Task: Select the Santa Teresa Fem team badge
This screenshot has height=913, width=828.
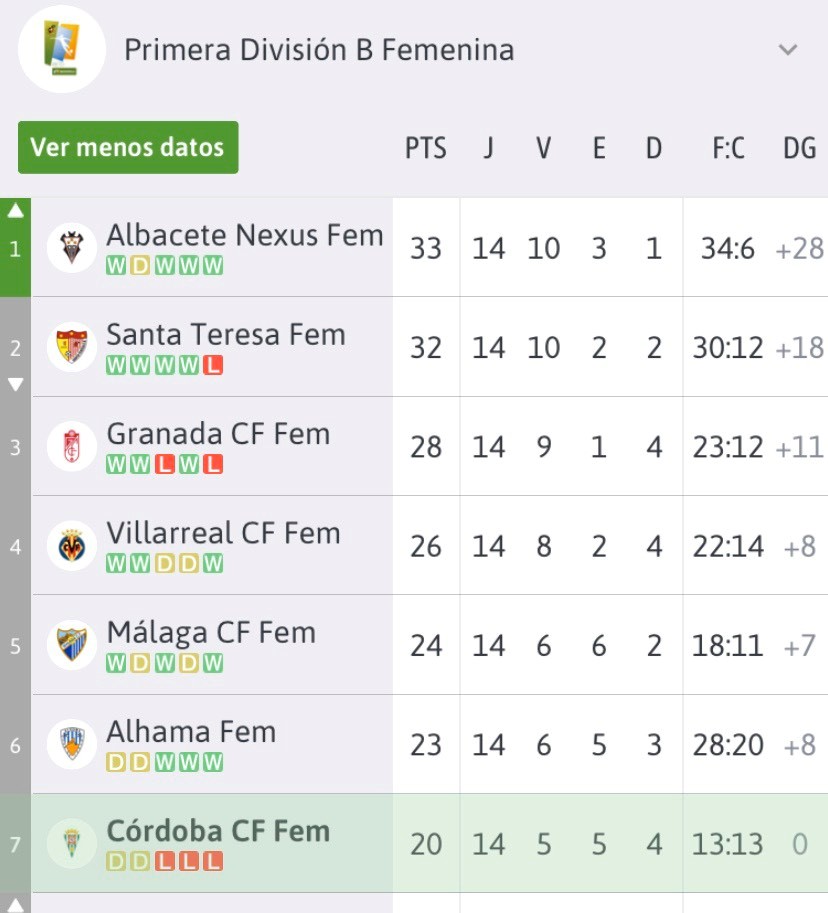Action: pyautogui.click(x=72, y=347)
